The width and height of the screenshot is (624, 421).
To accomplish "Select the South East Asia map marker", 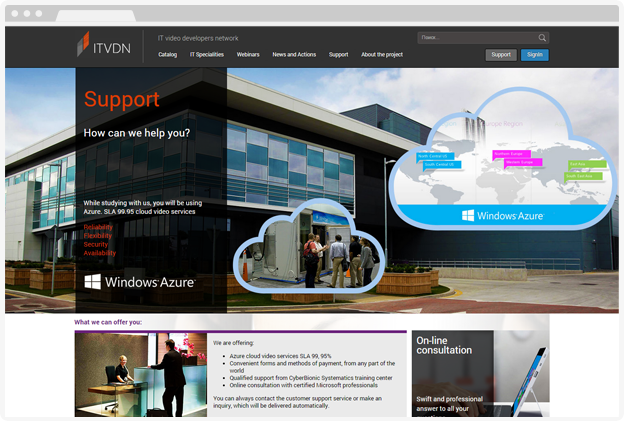I will point(583,176).
